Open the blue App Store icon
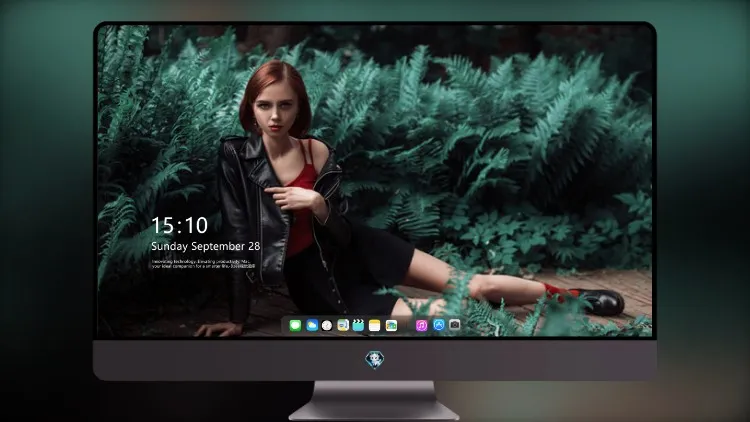The height and width of the screenshot is (422, 750). pos(439,325)
